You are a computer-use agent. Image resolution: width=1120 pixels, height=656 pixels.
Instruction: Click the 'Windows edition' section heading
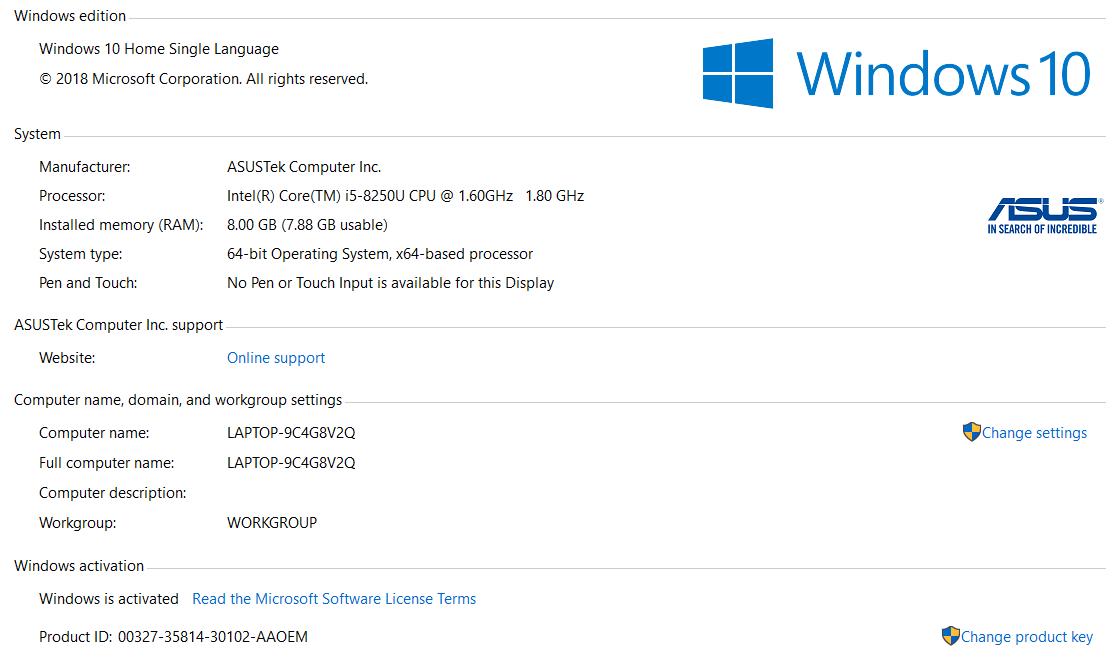(x=70, y=16)
